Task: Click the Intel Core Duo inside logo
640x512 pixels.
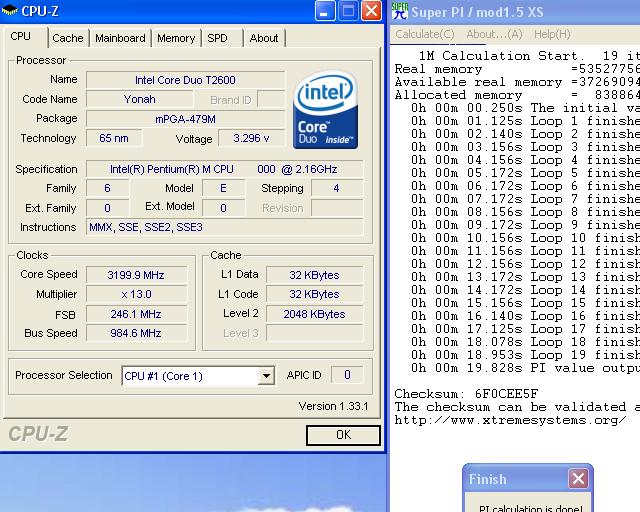Action: [x=325, y=110]
